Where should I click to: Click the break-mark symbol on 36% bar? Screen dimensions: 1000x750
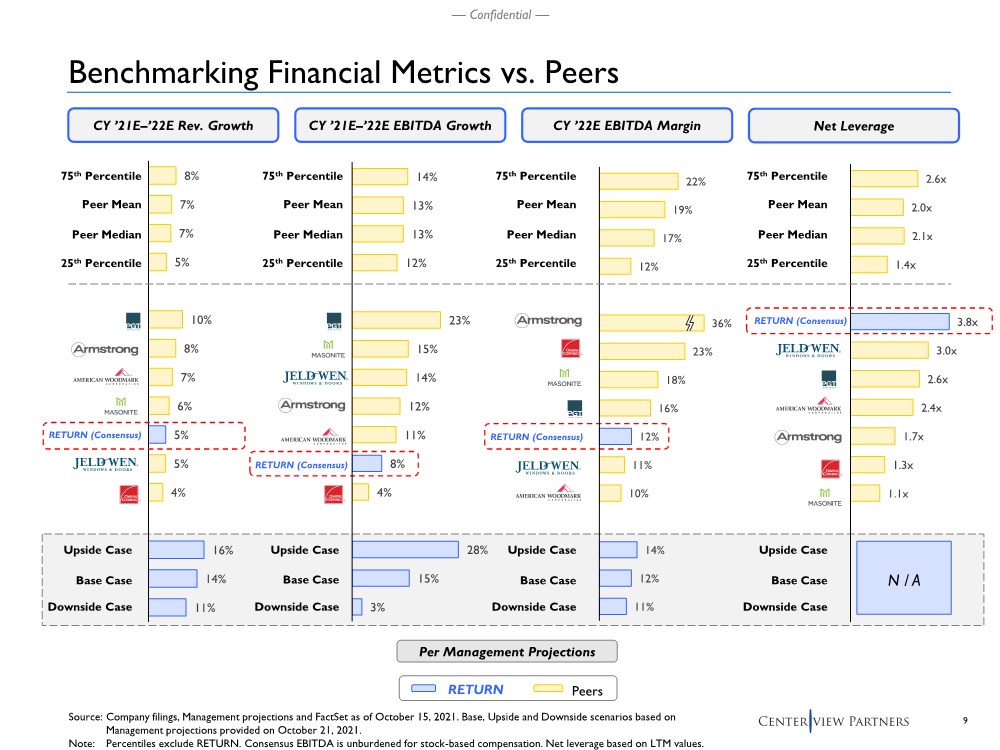coord(690,322)
